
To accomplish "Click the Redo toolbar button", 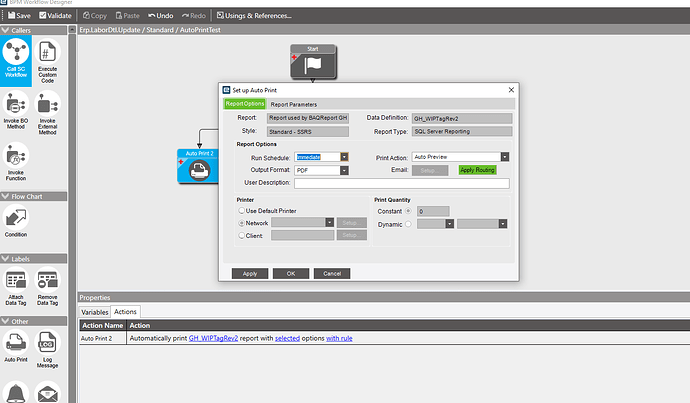I will 194,15.
